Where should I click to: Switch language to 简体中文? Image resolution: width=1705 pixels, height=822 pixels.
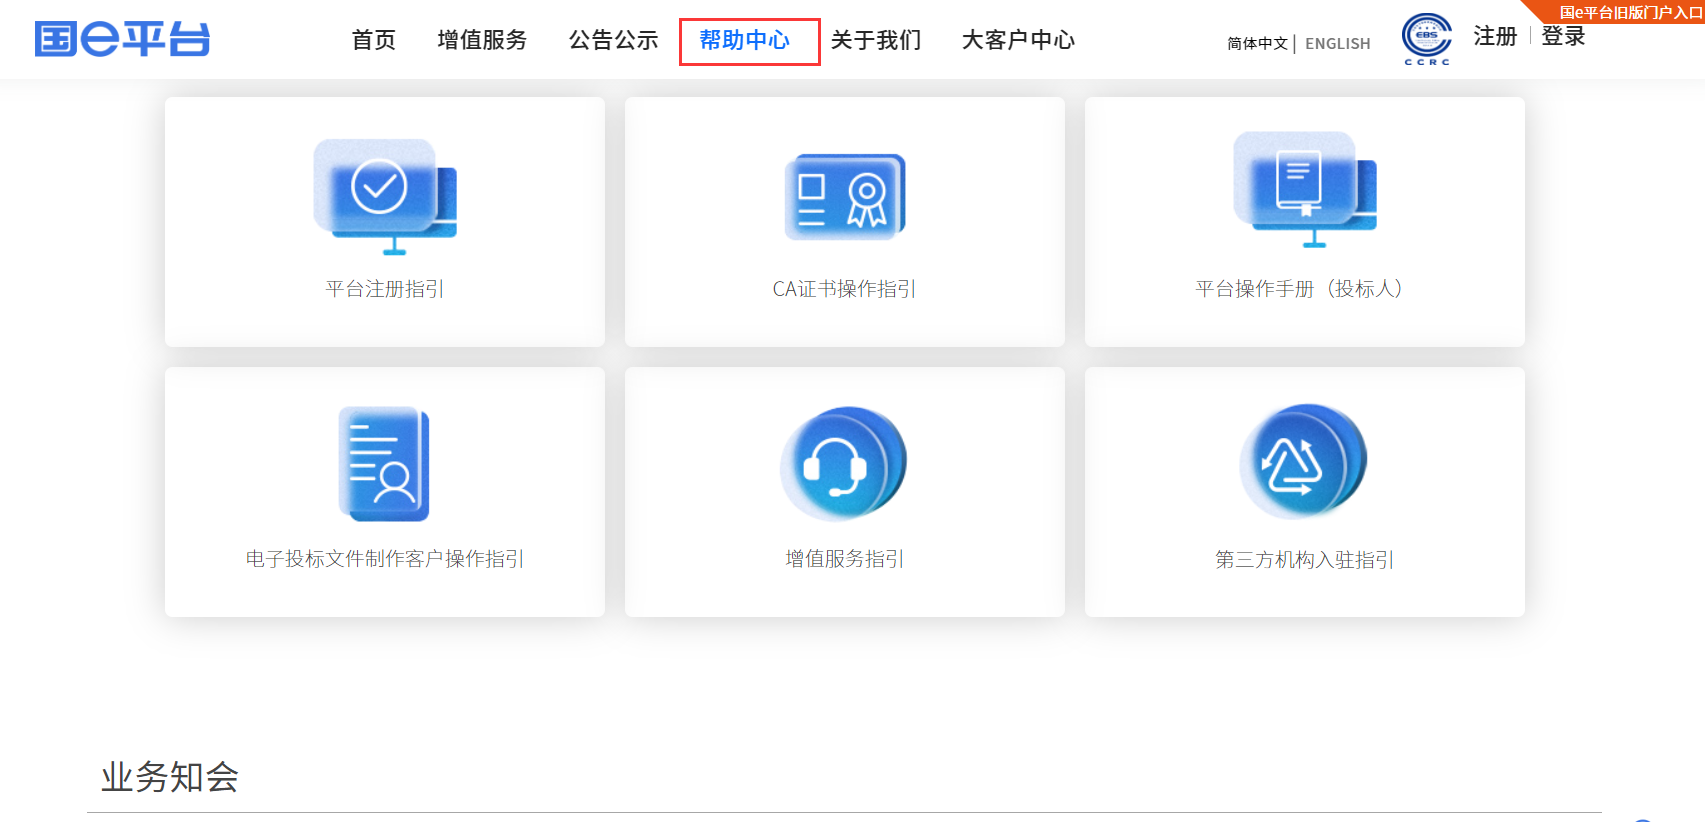pos(1257,44)
